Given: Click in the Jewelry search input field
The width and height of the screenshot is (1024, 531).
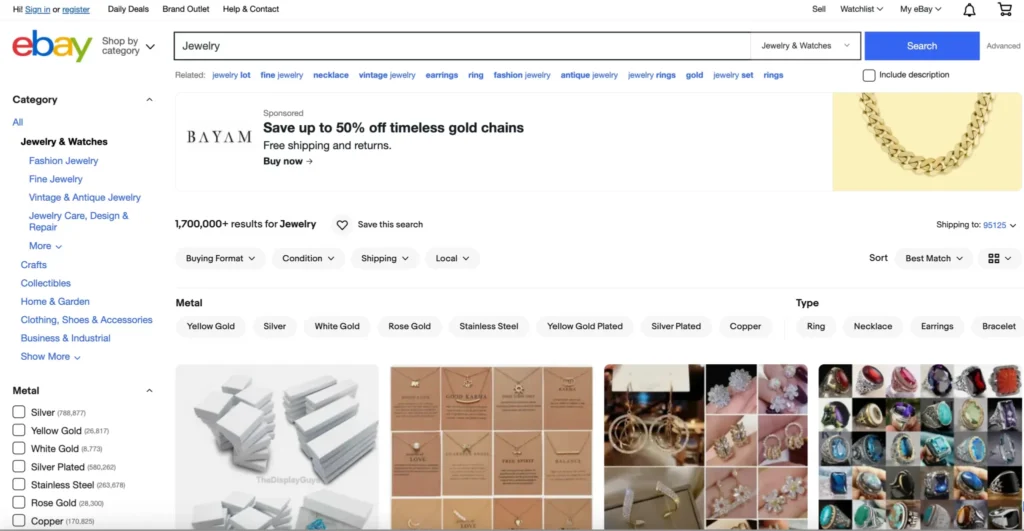Looking at the screenshot, I should pyautogui.click(x=462, y=46).
